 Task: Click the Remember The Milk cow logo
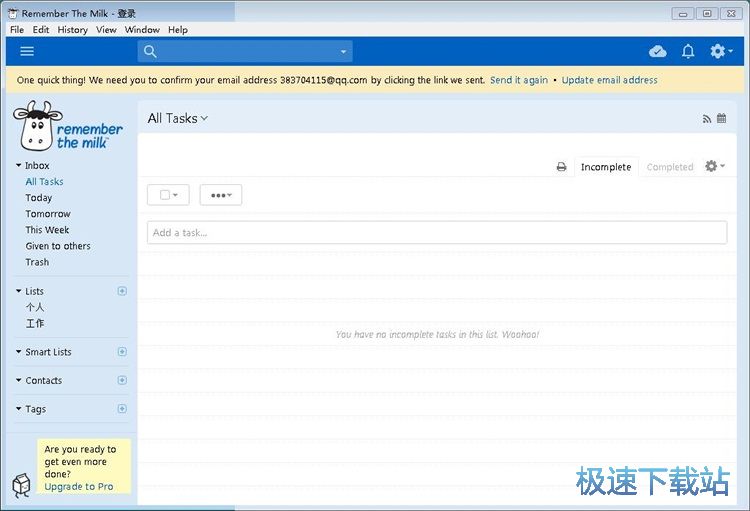[68, 126]
